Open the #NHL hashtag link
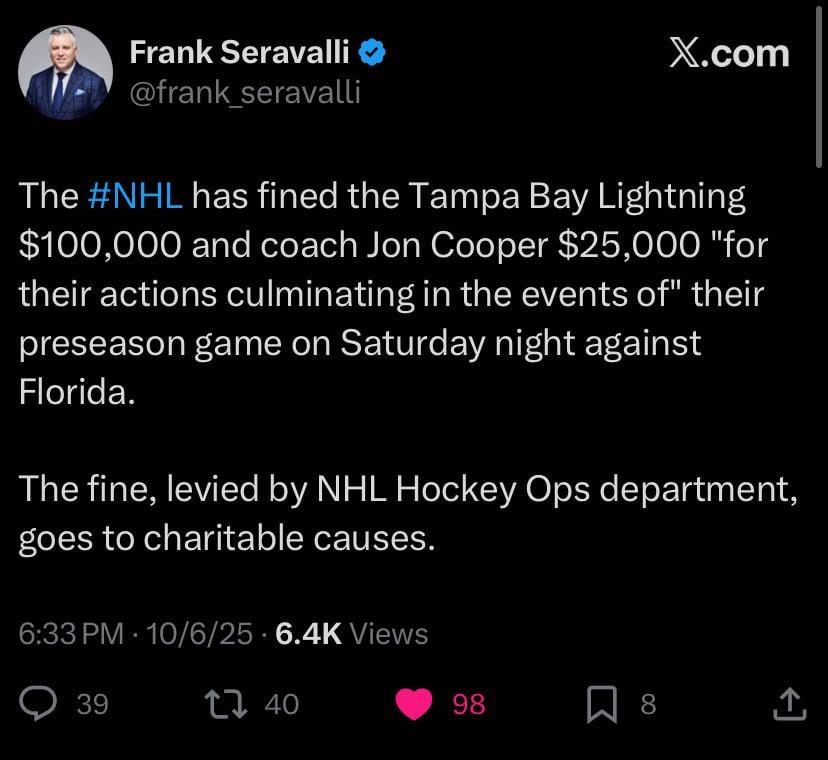The width and height of the screenshot is (828, 760). coord(135,196)
